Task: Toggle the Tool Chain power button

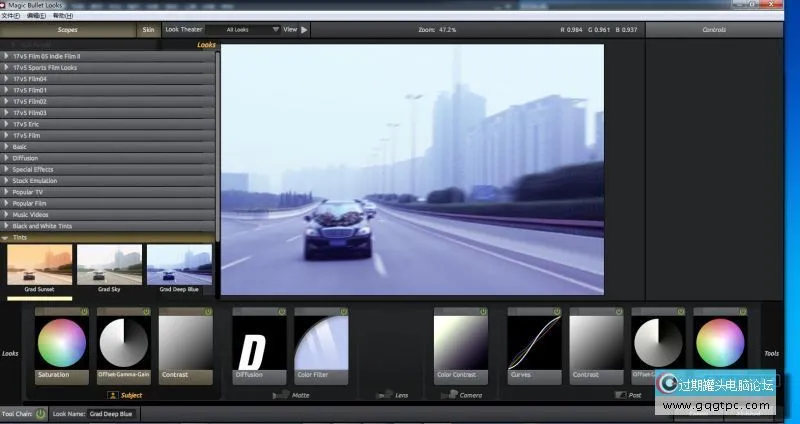Action: tap(41, 413)
